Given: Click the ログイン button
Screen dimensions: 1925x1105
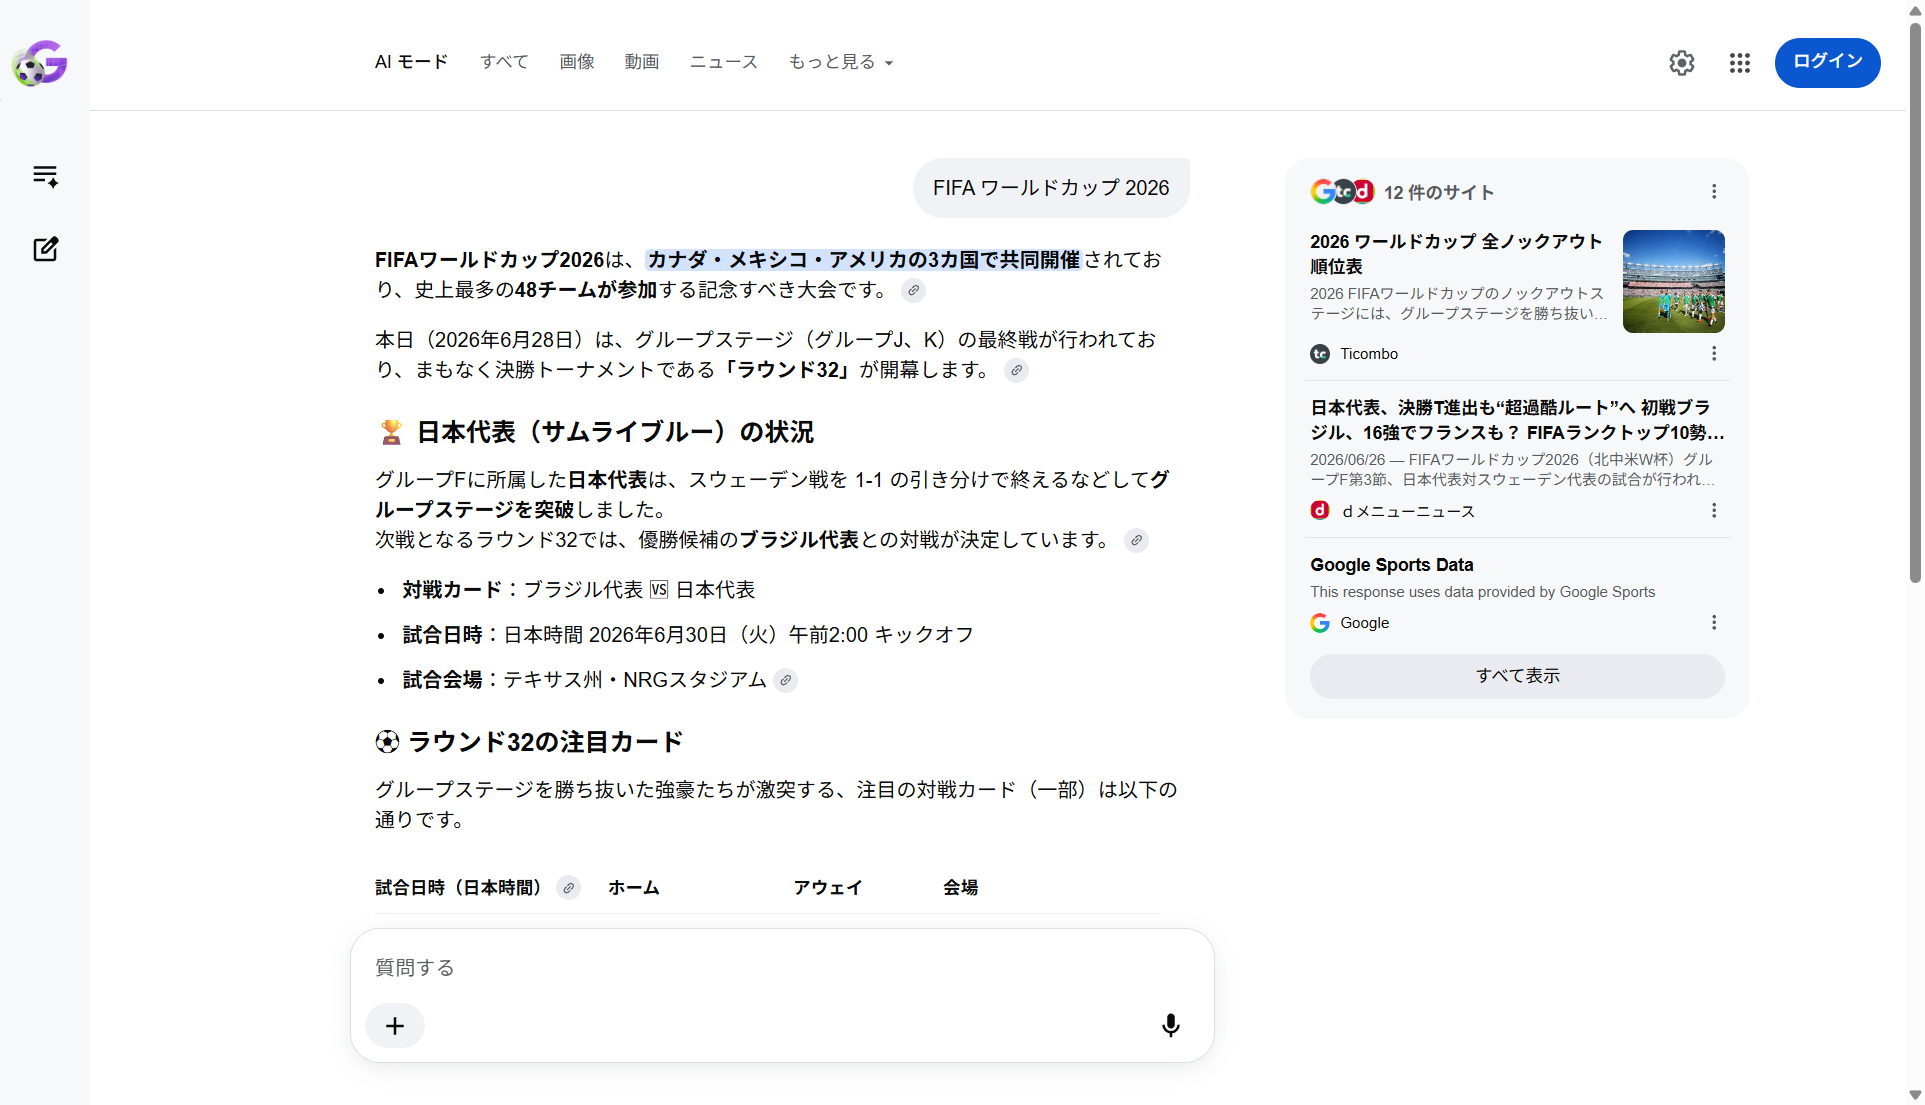Looking at the screenshot, I should coord(1827,62).
